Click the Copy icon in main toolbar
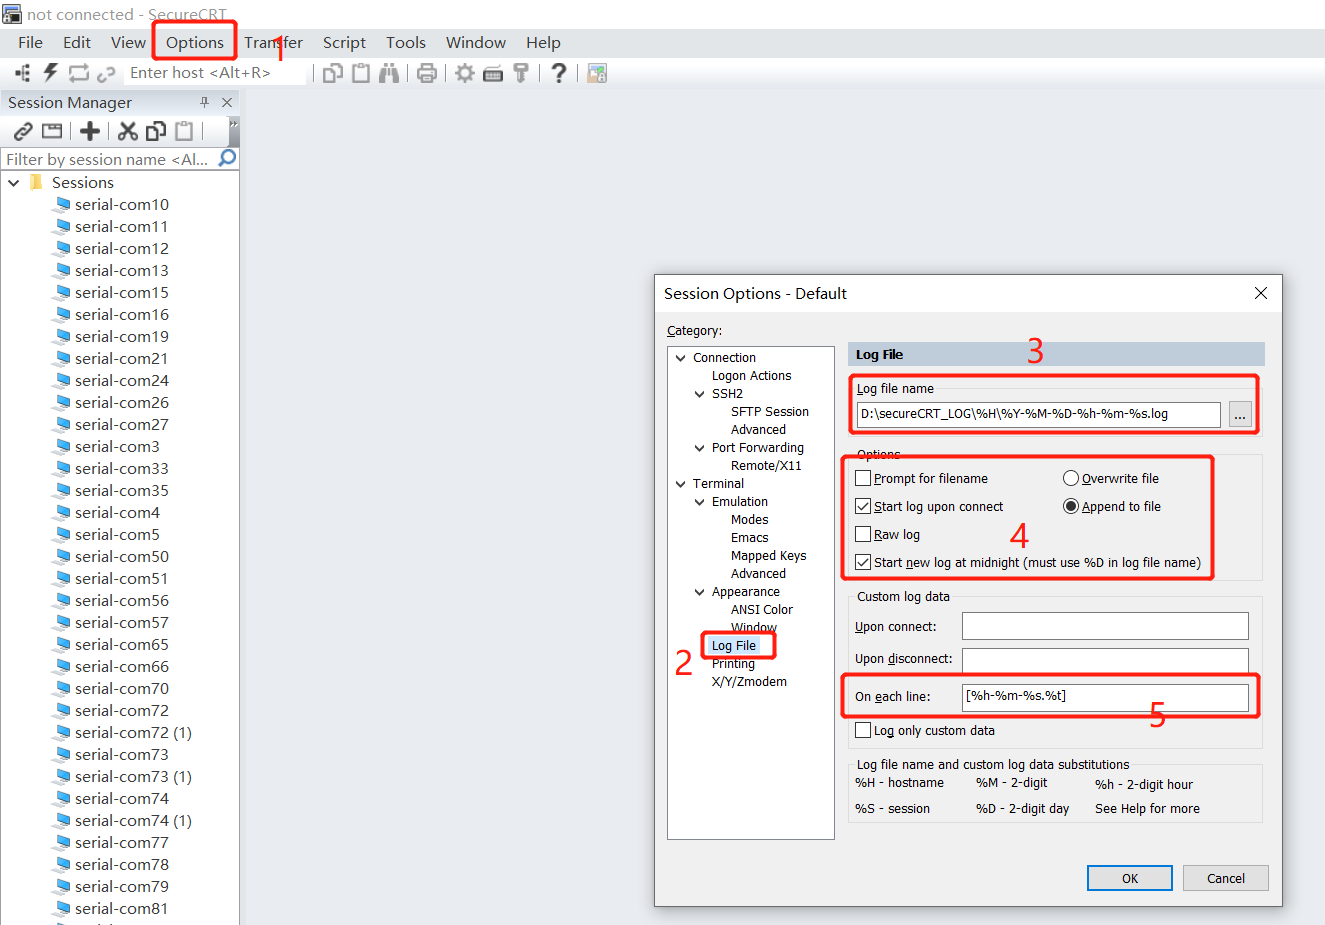The height and width of the screenshot is (925, 1325). point(333,73)
